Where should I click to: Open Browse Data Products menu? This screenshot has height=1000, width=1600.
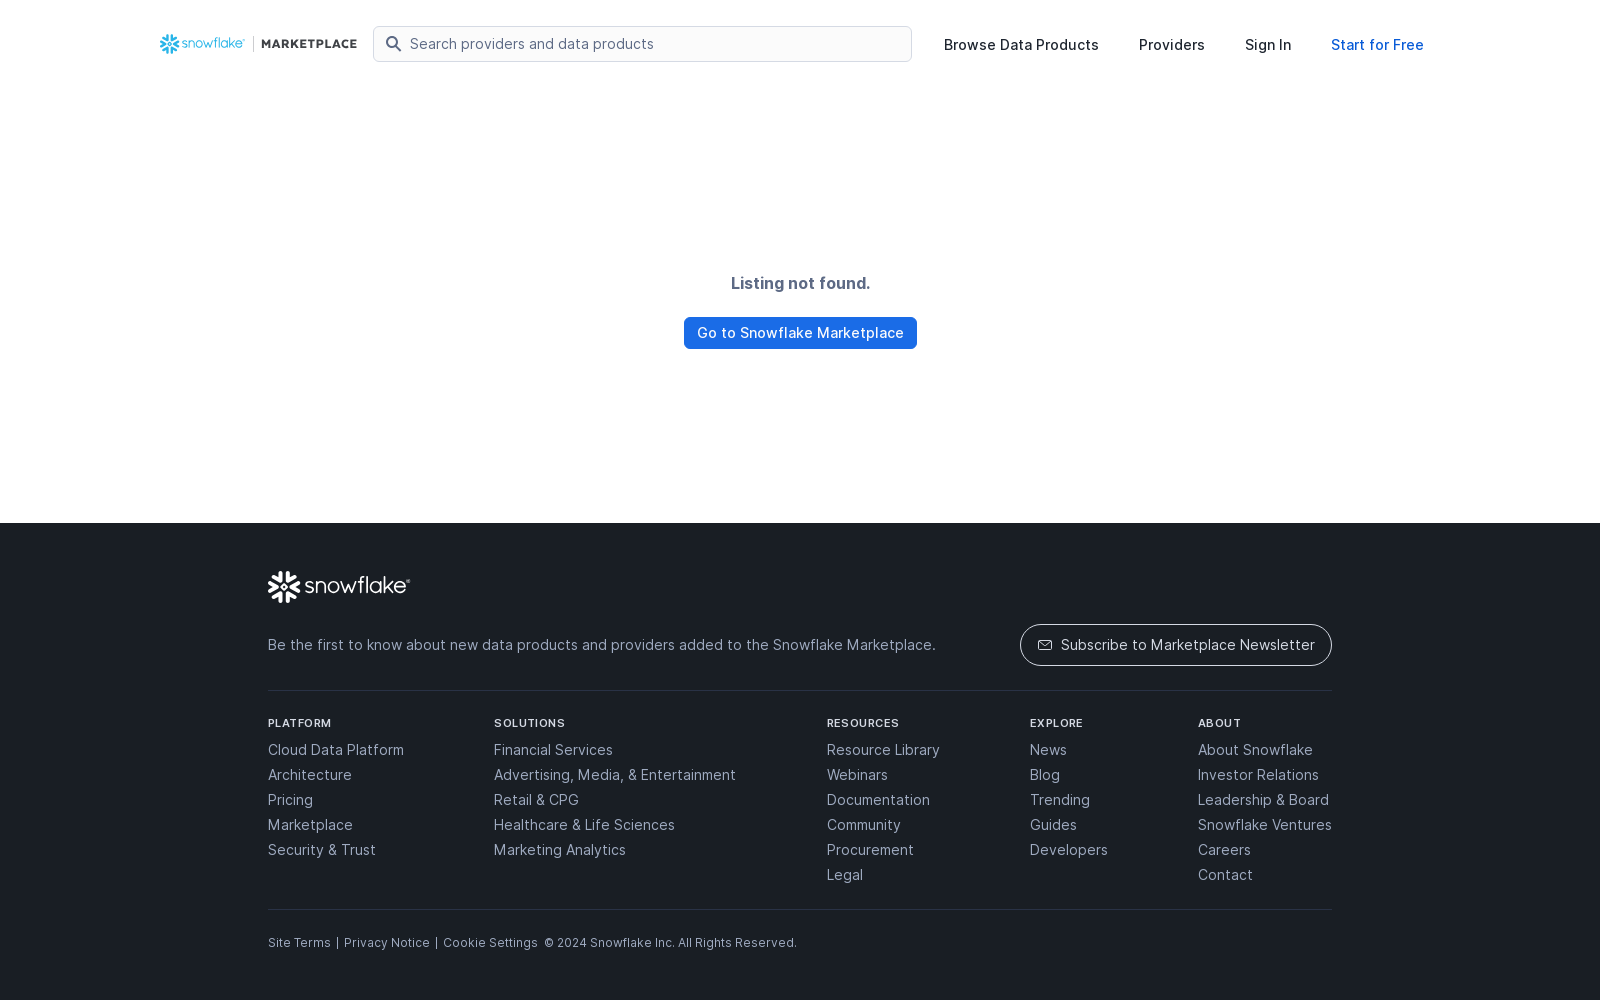click(x=1021, y=45)
